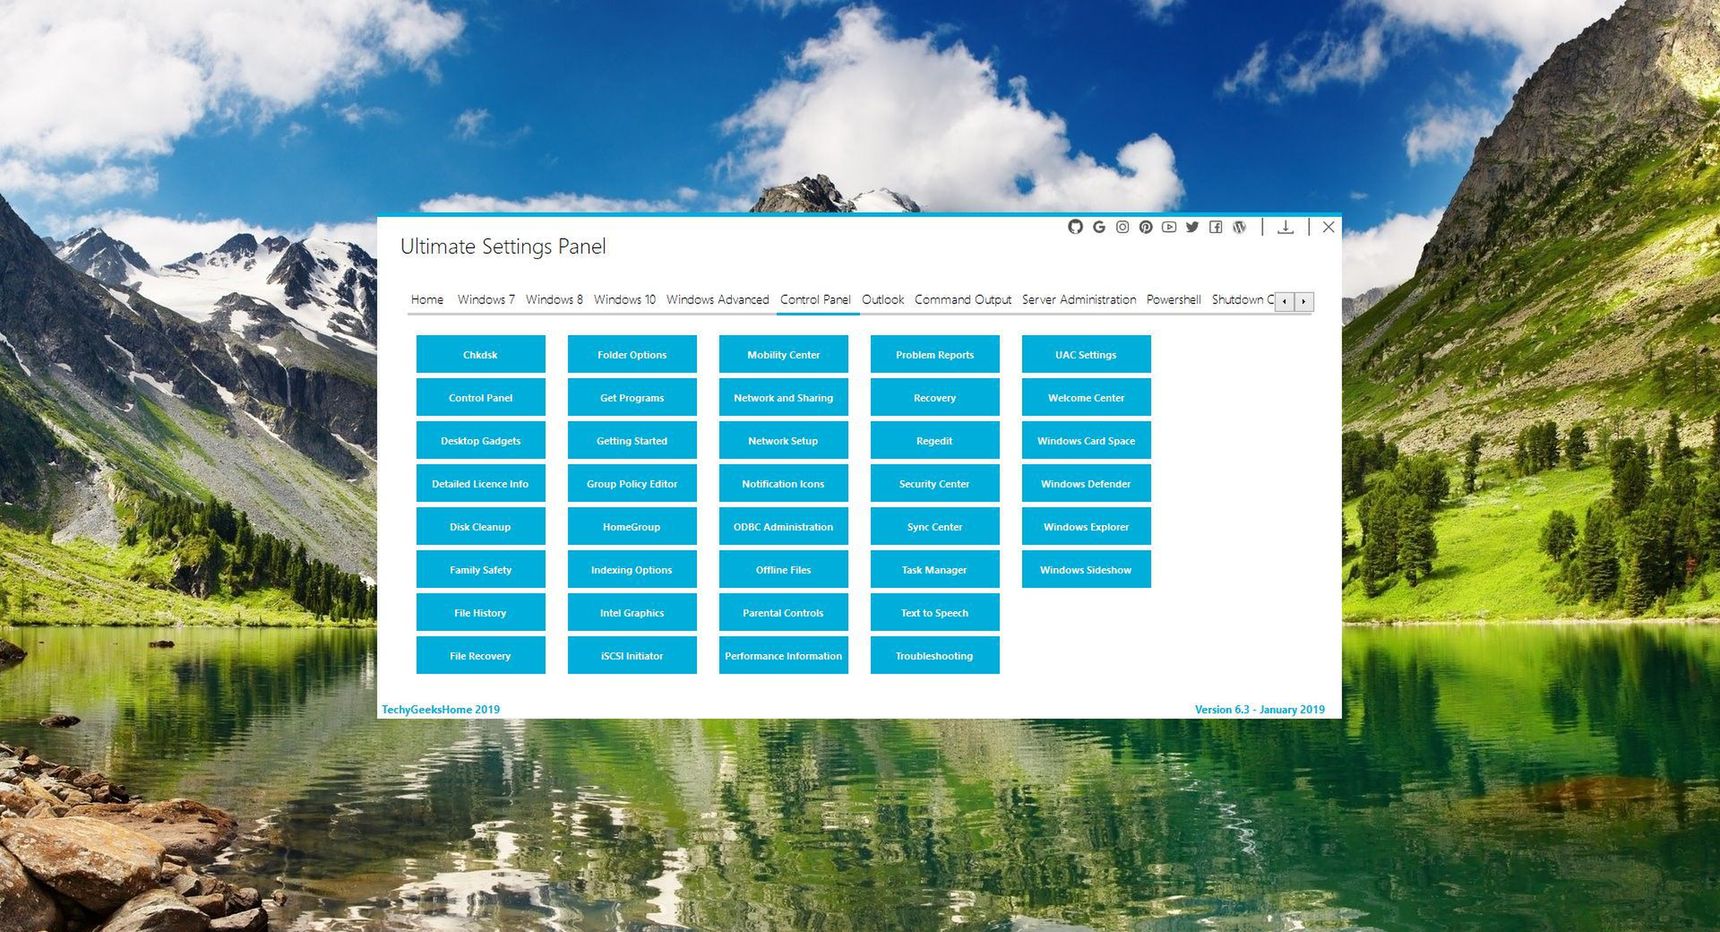
Task: Open Notification Icons
Action: coord(784,483)
